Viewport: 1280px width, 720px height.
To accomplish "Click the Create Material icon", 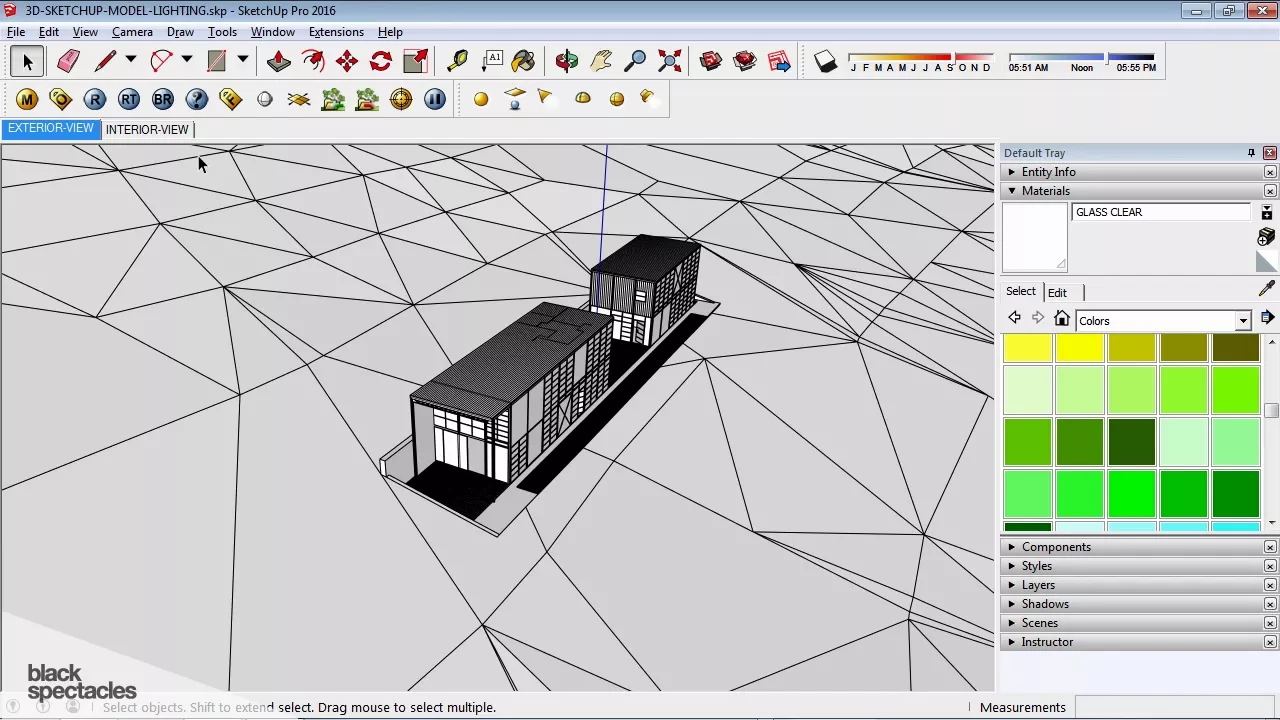I will pyautogui.click(x=1266, y=237).
